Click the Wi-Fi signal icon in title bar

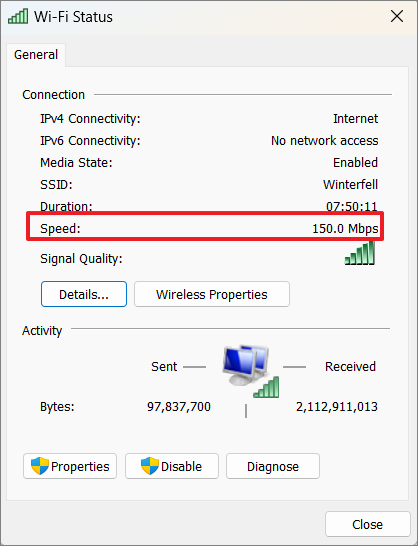tap(18, 16)
